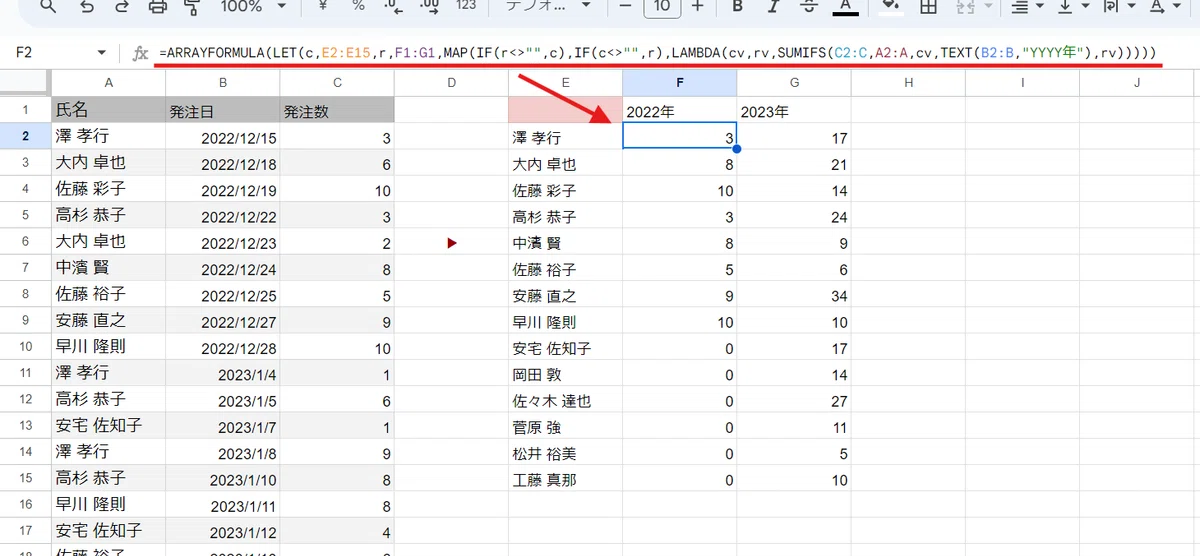Click the font size field showing 10
Viewport: 1200px width, 556px height.
tap(661, 7)
